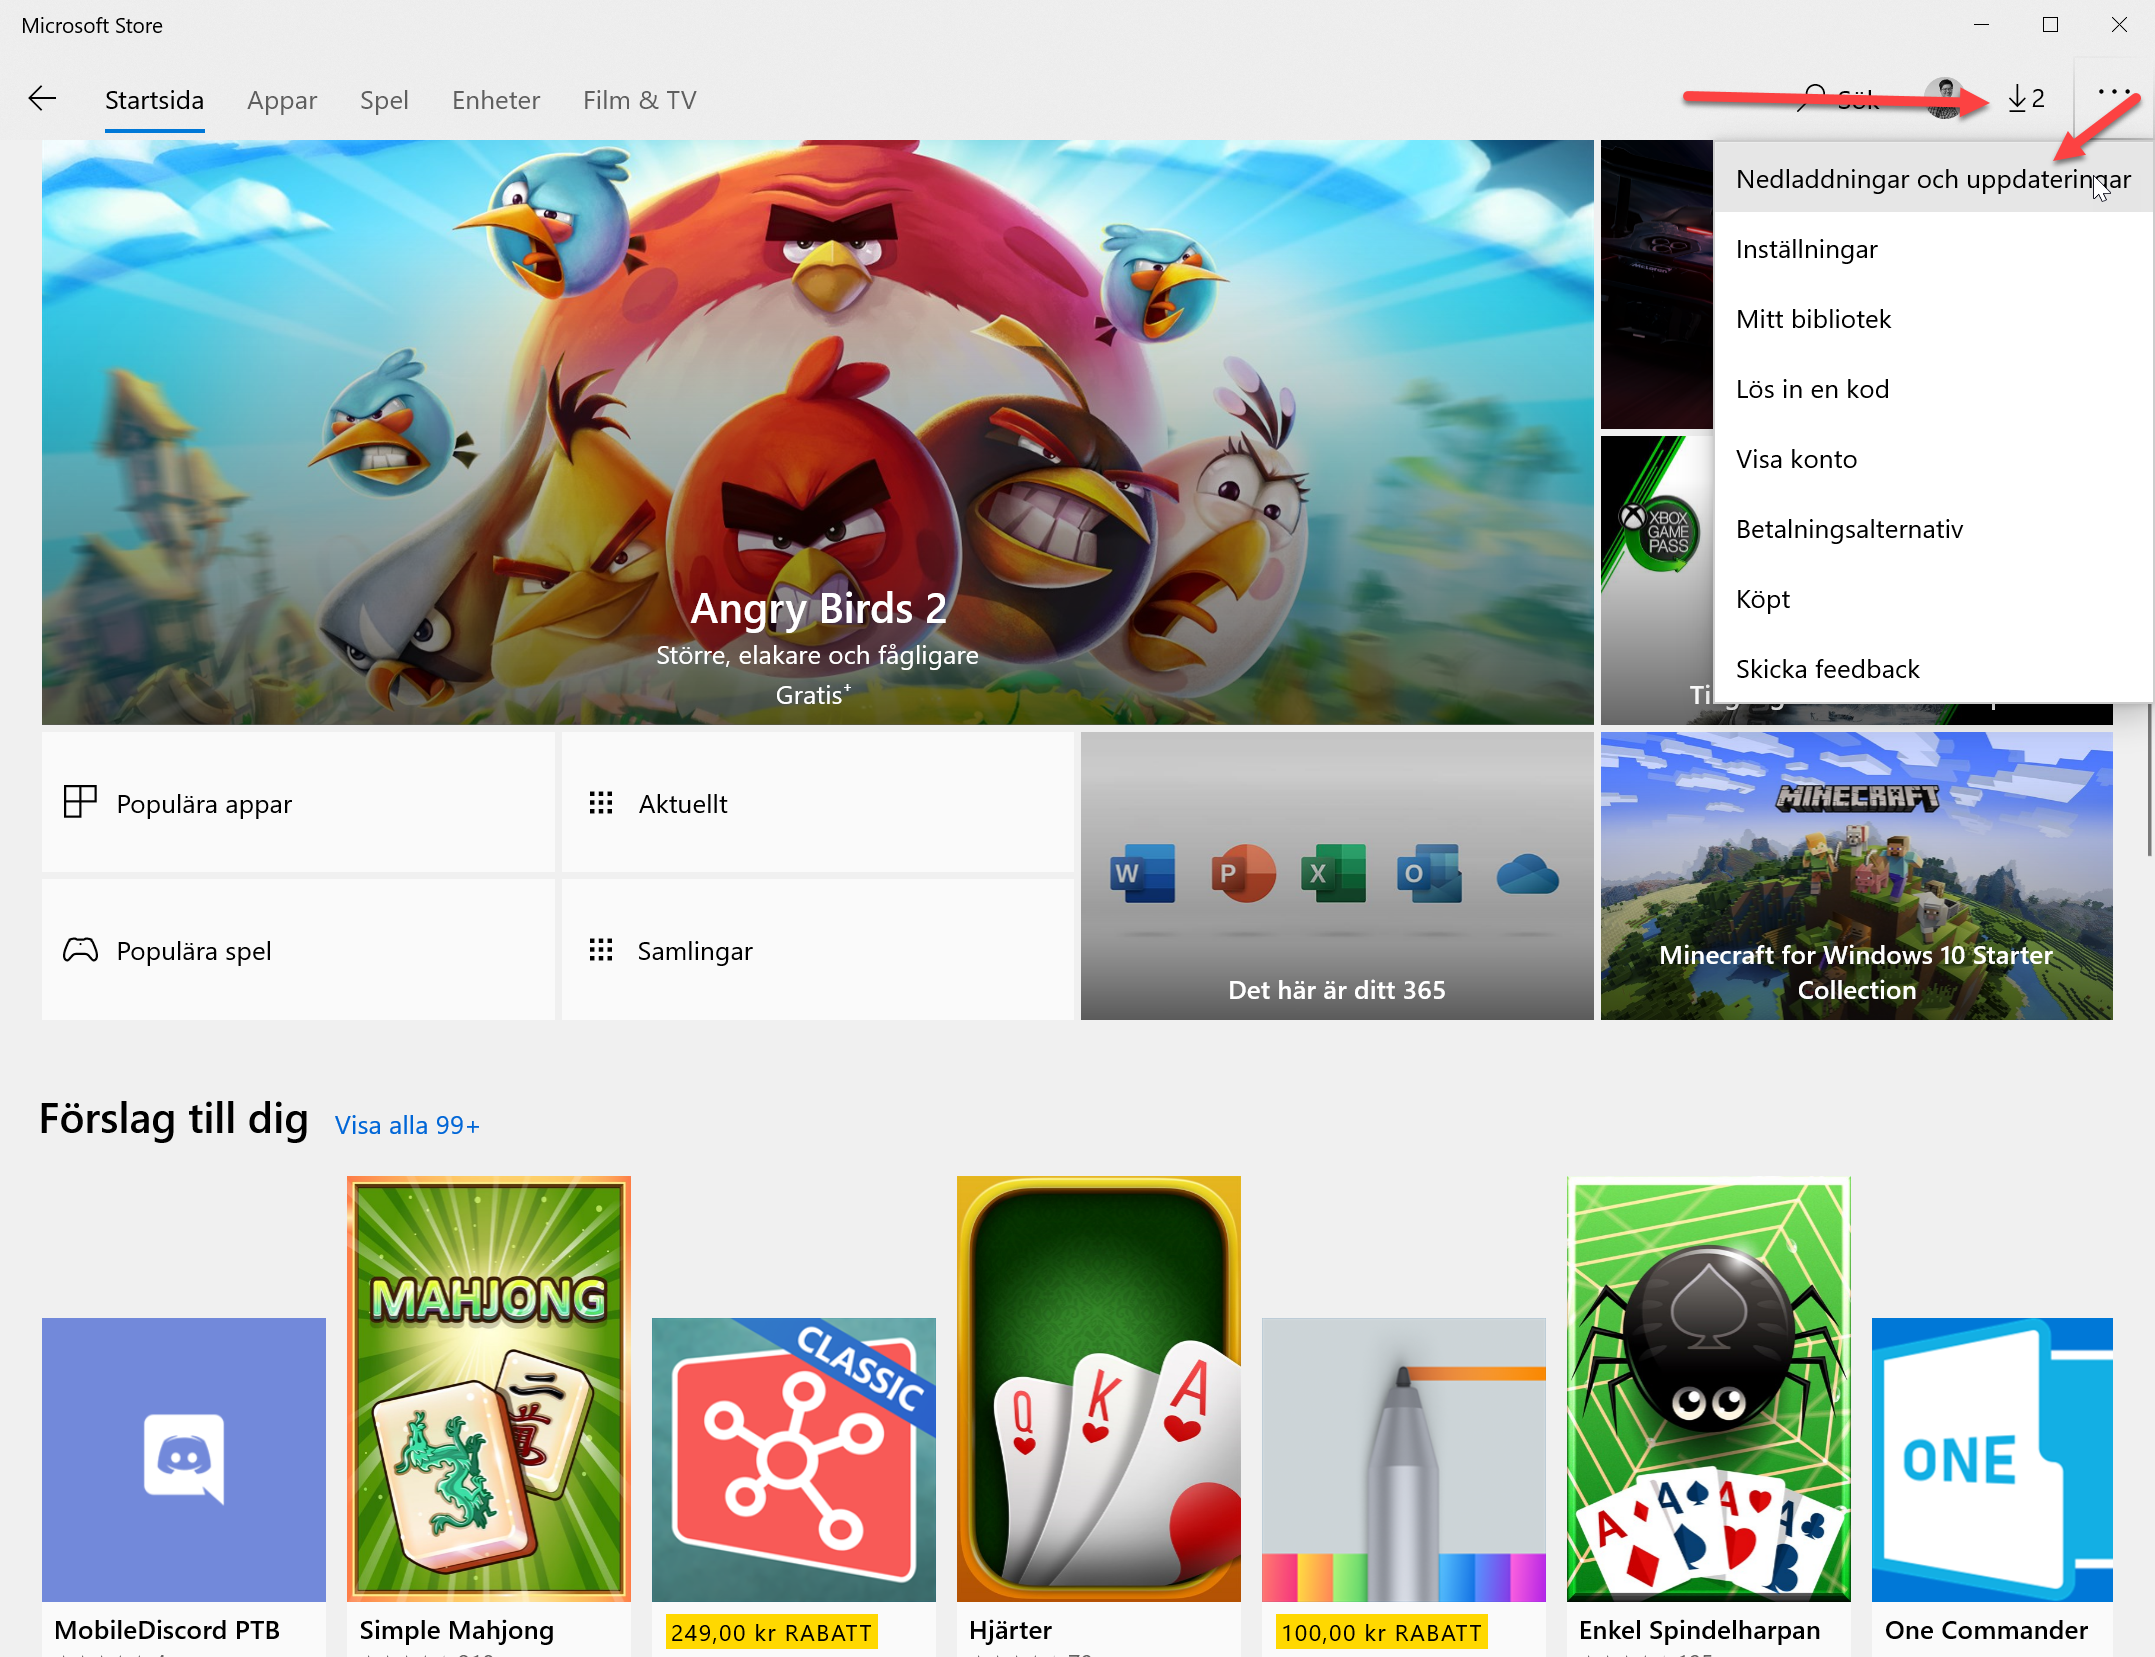Click the Word icon in 365 tile
The width and height of the screenshot is (2155, 1657).
(x=1142, y=873)
